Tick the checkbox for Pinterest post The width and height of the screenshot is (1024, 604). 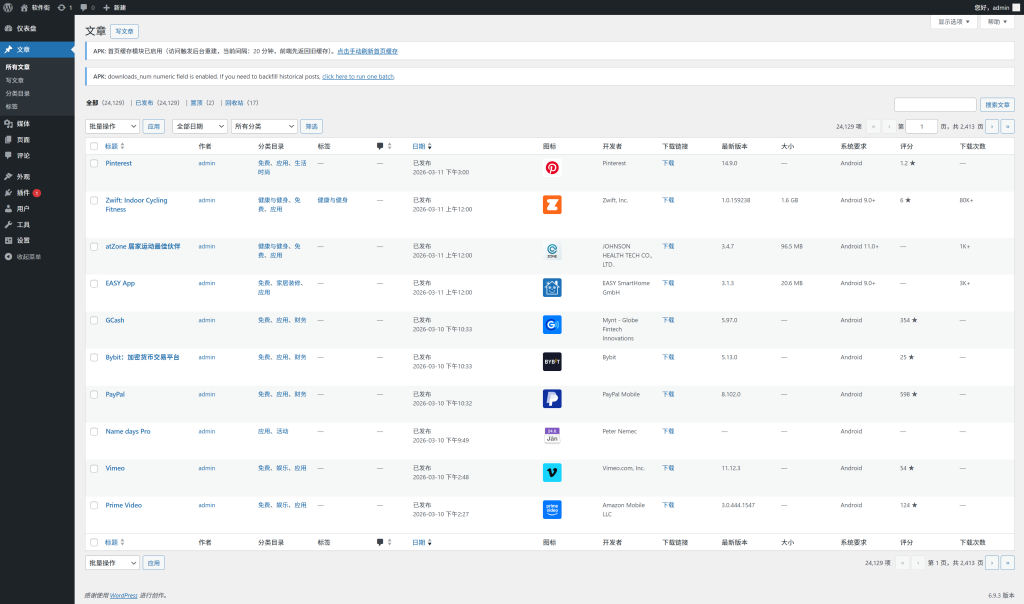[94, 163]
